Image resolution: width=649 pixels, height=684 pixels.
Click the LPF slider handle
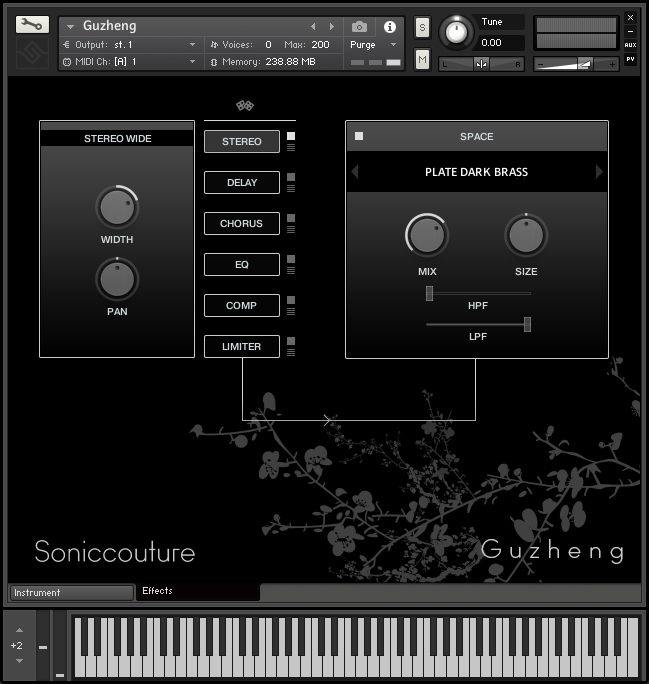527,325
